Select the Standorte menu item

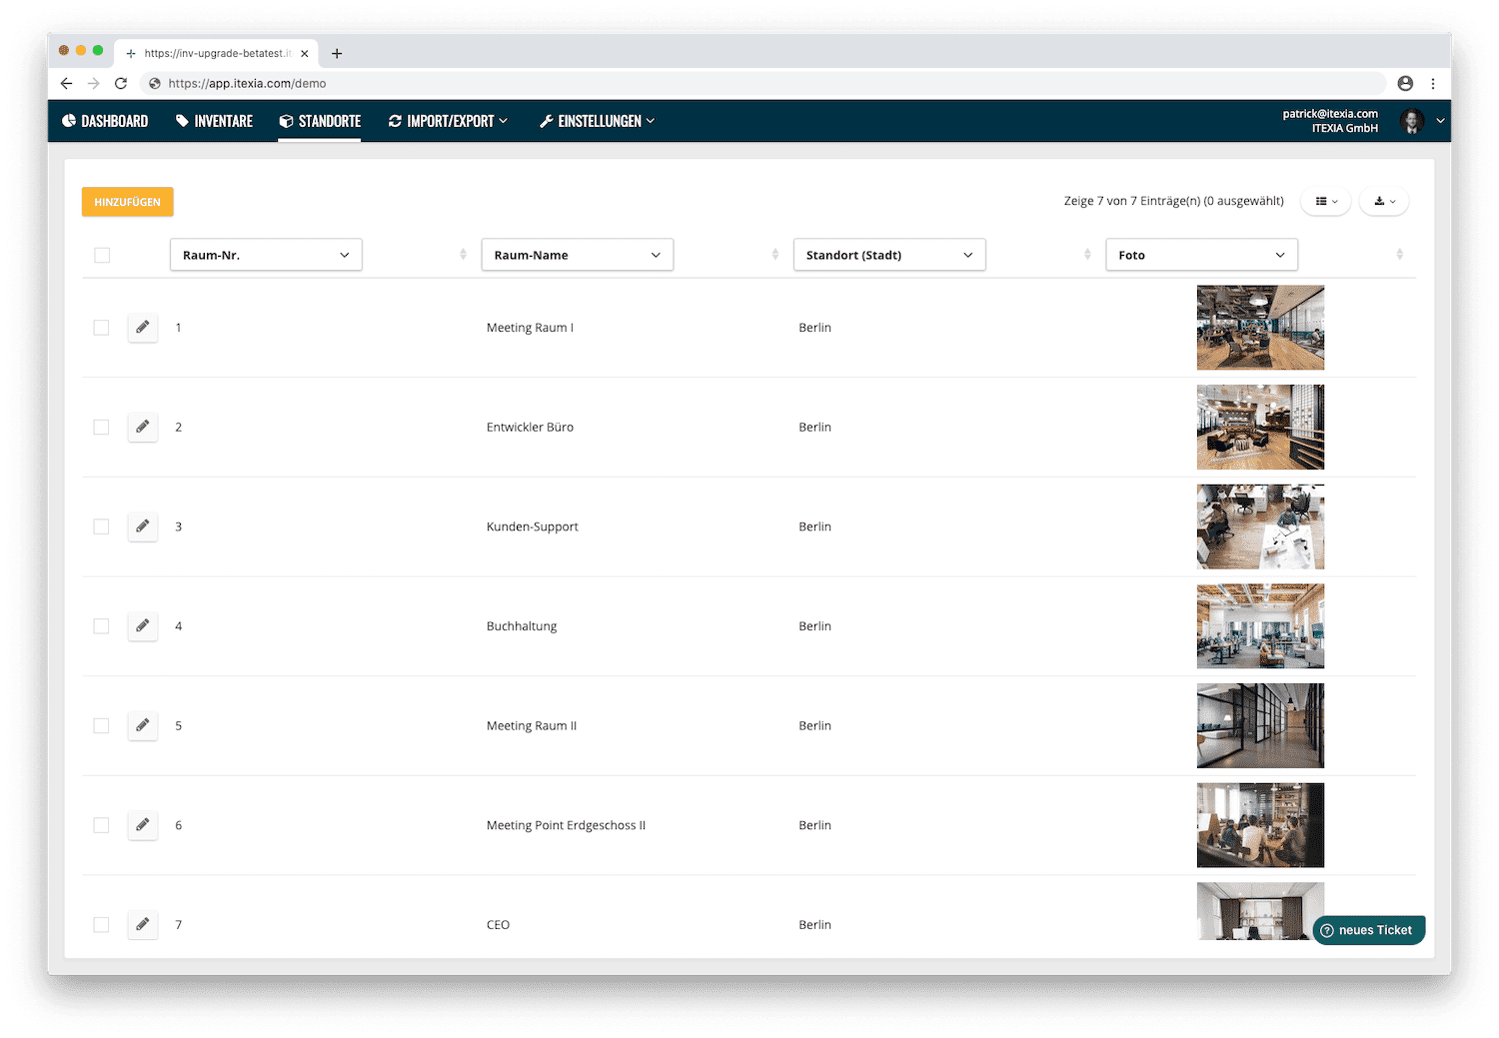[320, 121]
